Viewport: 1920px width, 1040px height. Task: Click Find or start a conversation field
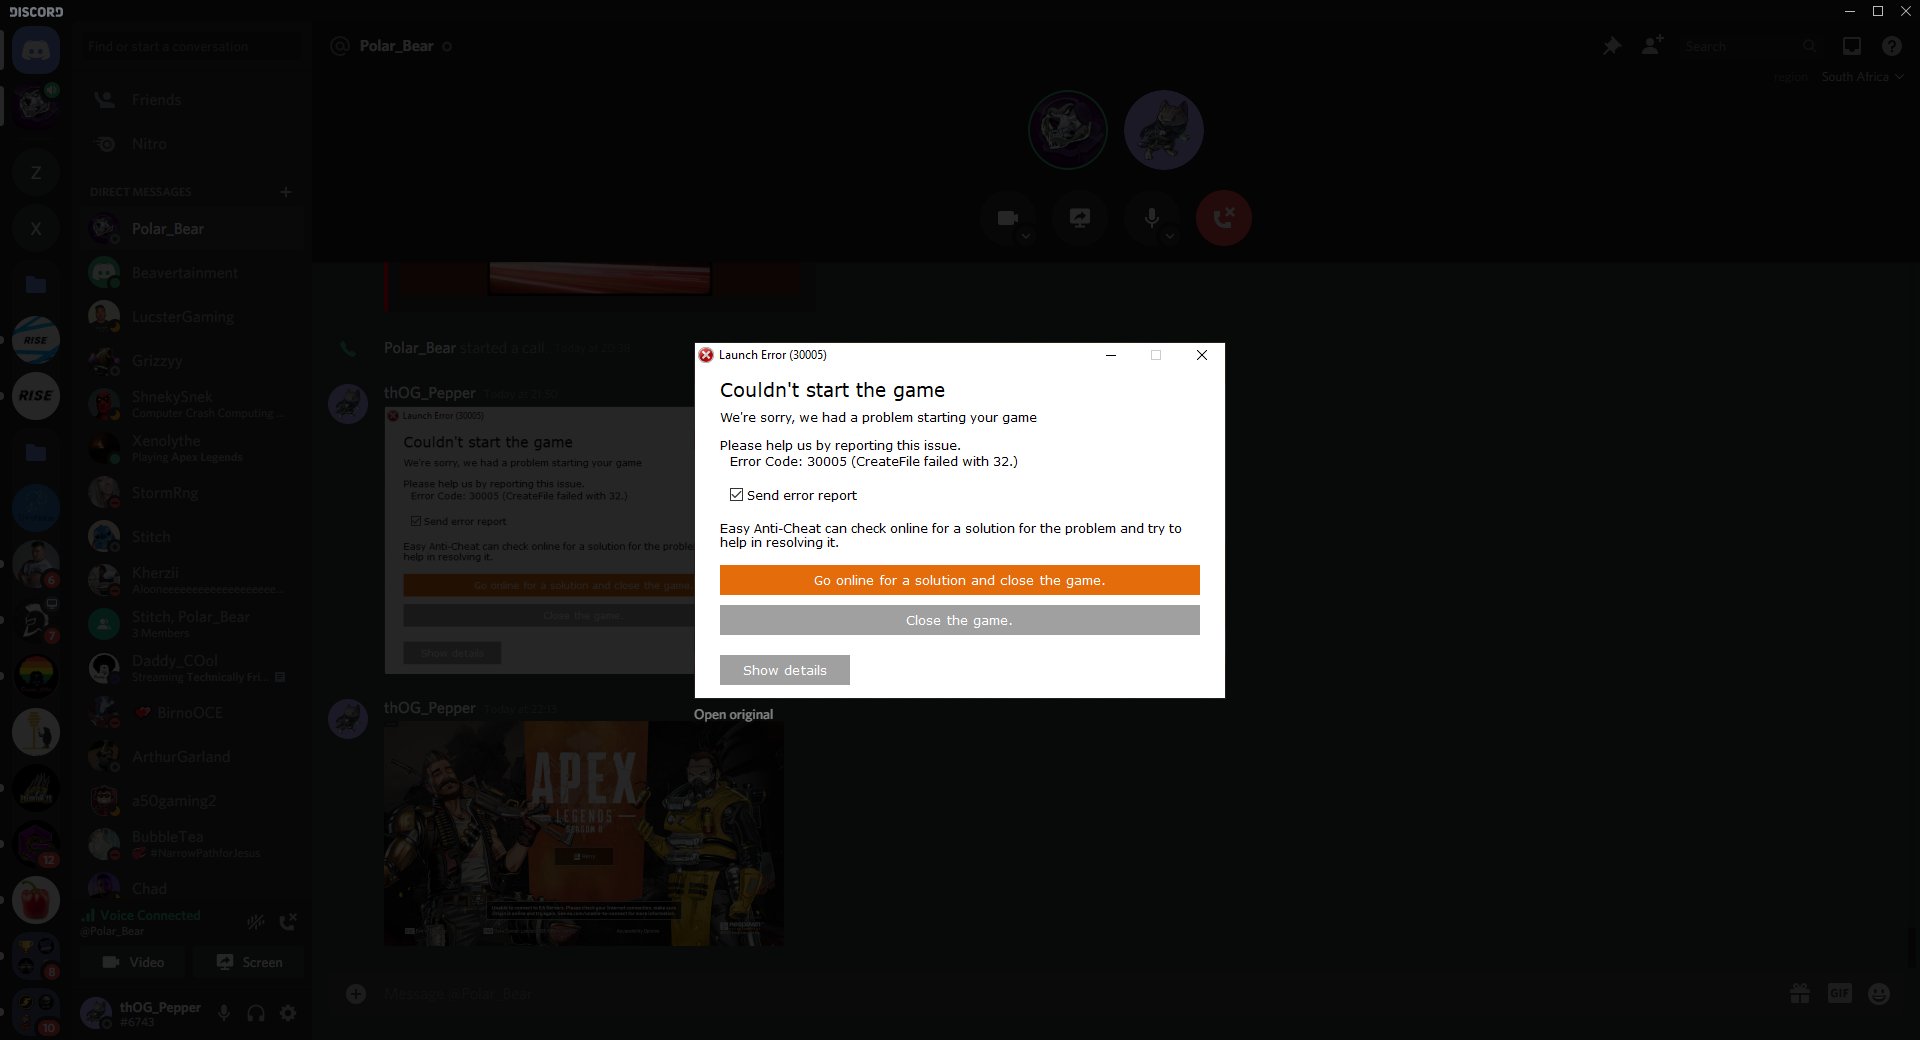click(x=191, y=46)
